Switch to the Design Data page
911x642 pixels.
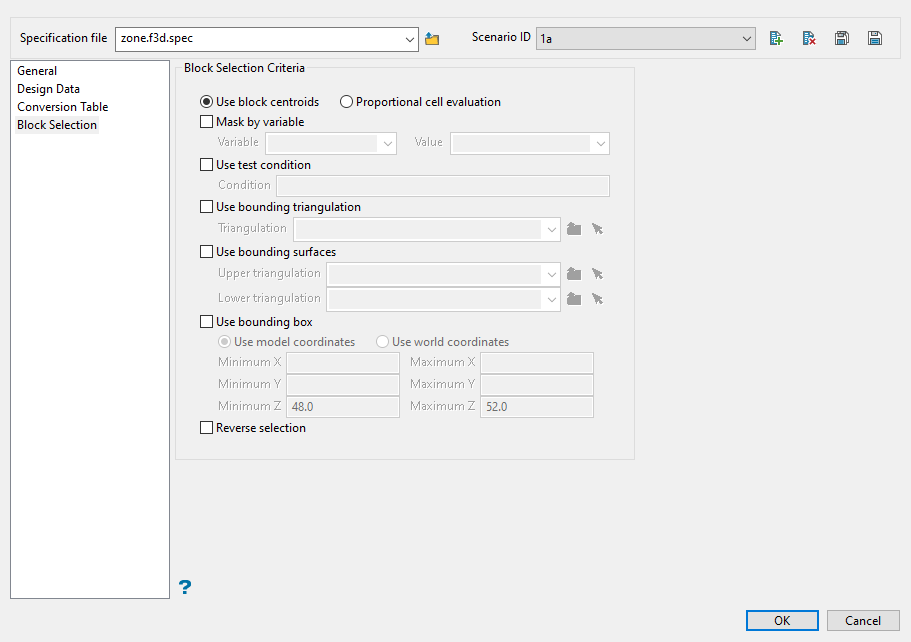[48, 89]
